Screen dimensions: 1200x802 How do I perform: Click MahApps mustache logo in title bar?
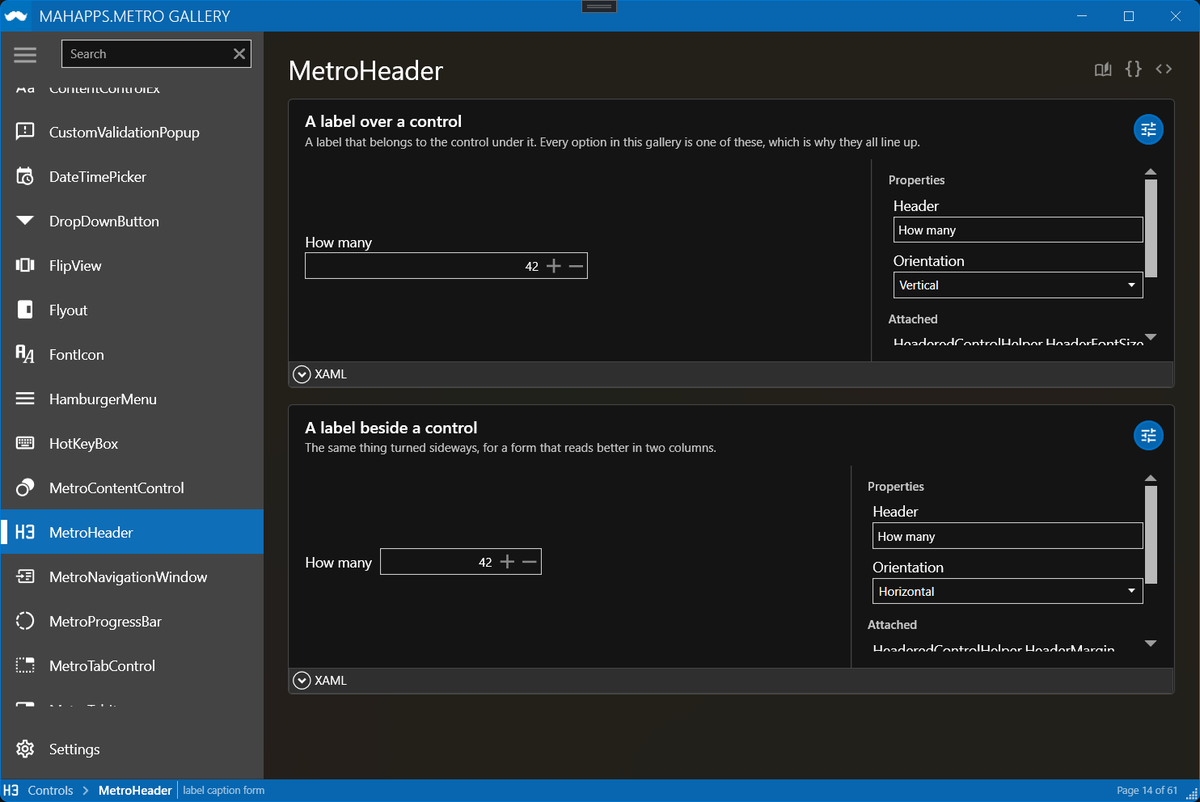(16, 16)
